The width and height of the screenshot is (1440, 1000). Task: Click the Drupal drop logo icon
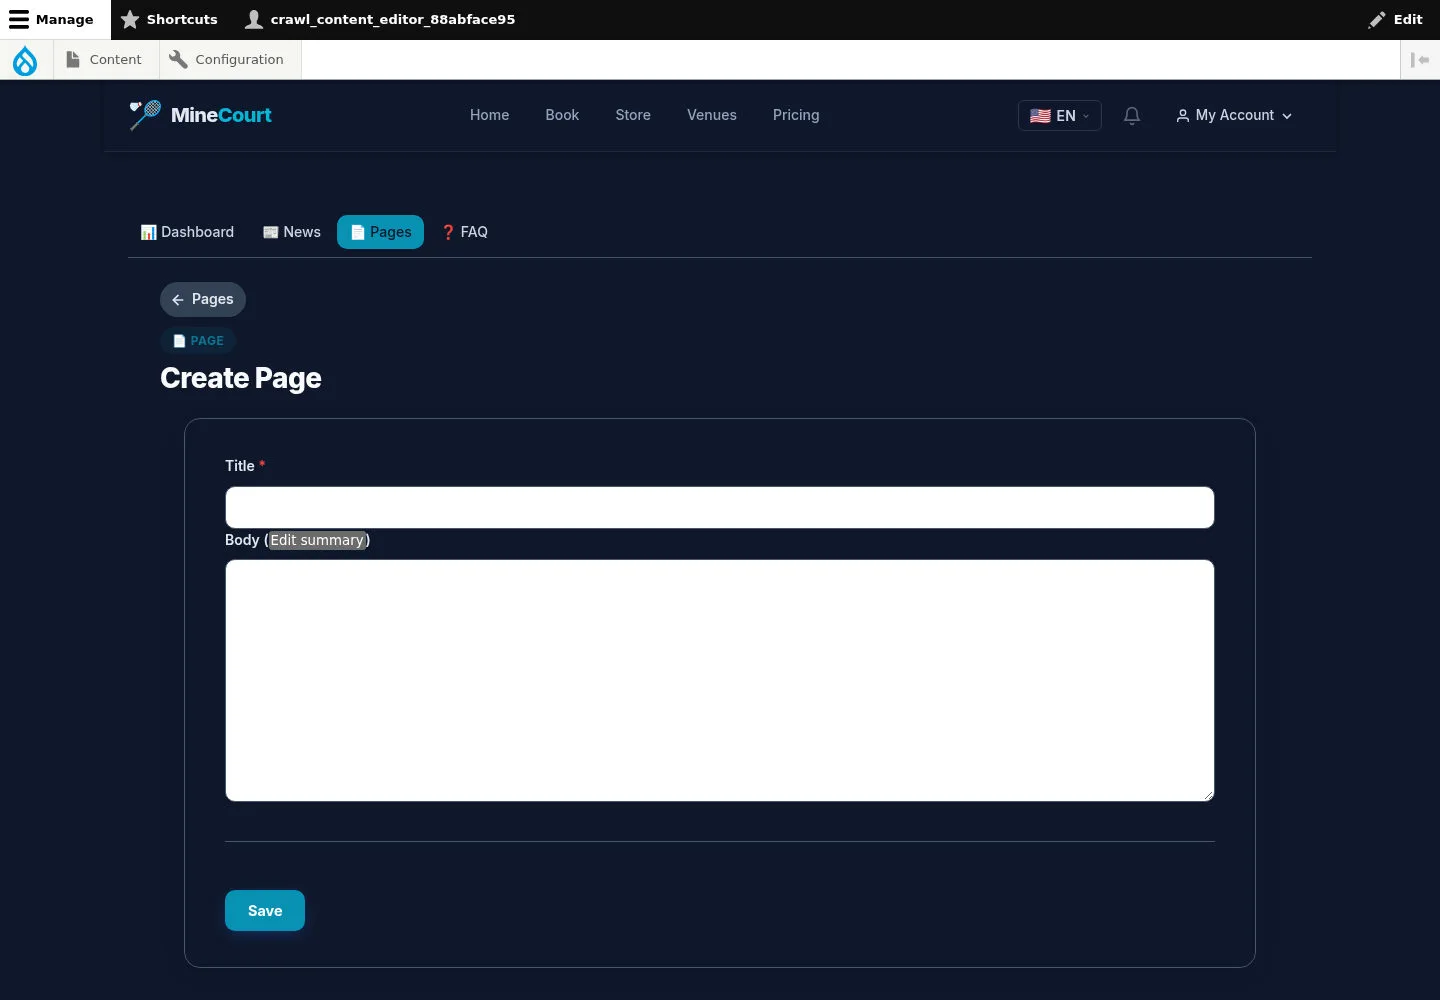(x=25, y=60)
